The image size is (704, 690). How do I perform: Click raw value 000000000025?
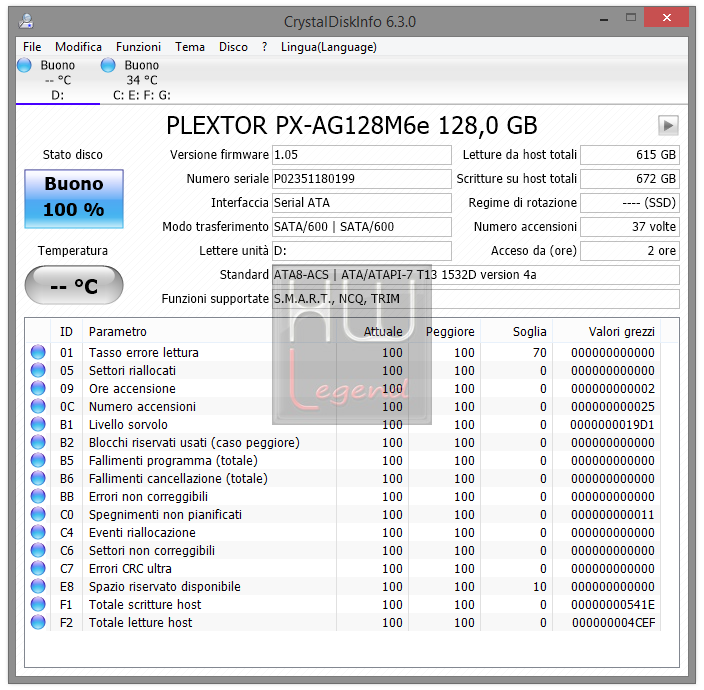[x=613, y=407]
